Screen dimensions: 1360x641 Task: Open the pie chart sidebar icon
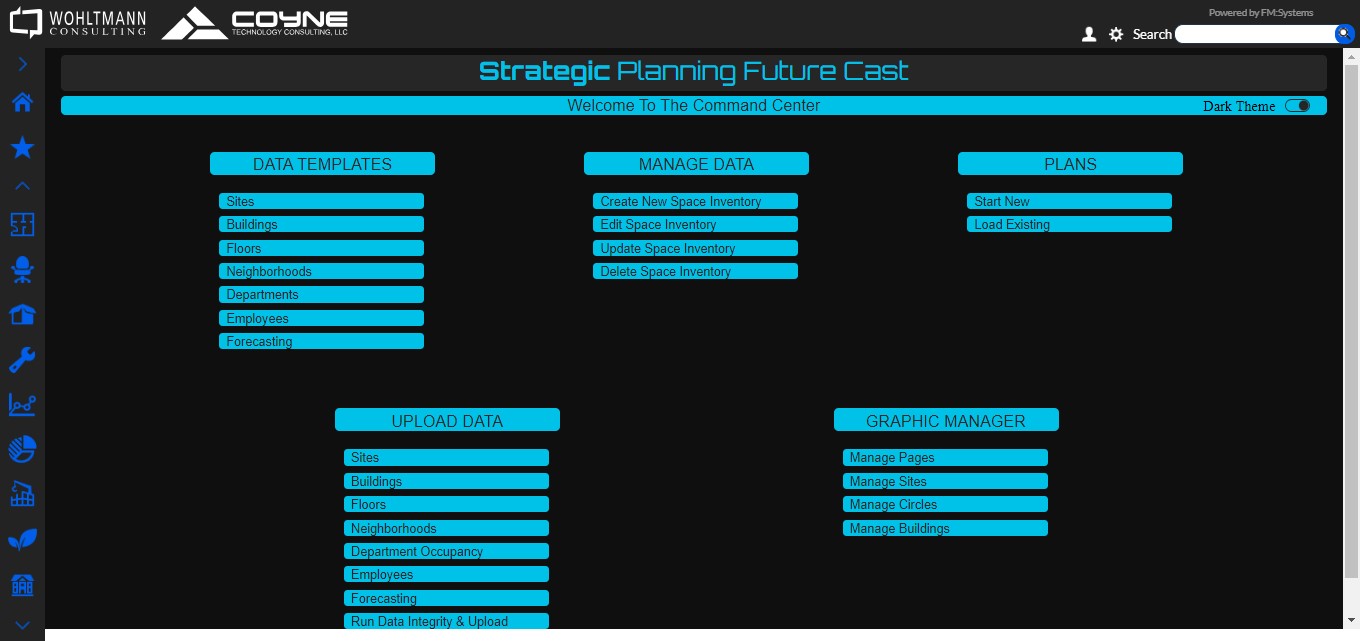[22, 449]
